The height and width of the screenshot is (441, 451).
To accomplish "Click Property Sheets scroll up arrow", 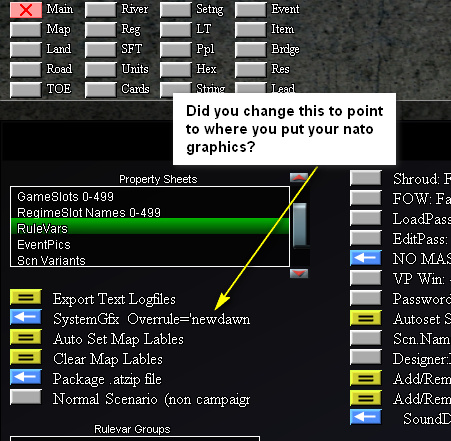I will pyautogui.click(x=299, y=178).
